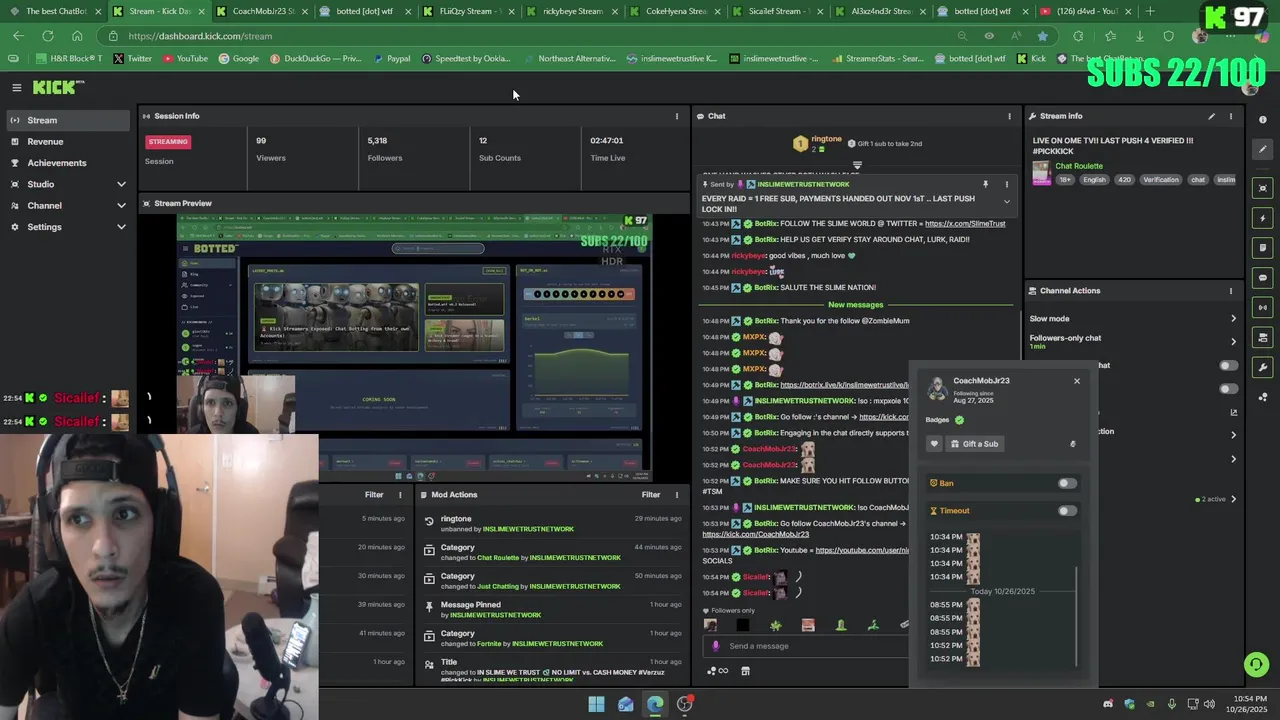Screen dimensions: 1280x720
Task: Click rickybeye username in chat
Action: [748, 256]
